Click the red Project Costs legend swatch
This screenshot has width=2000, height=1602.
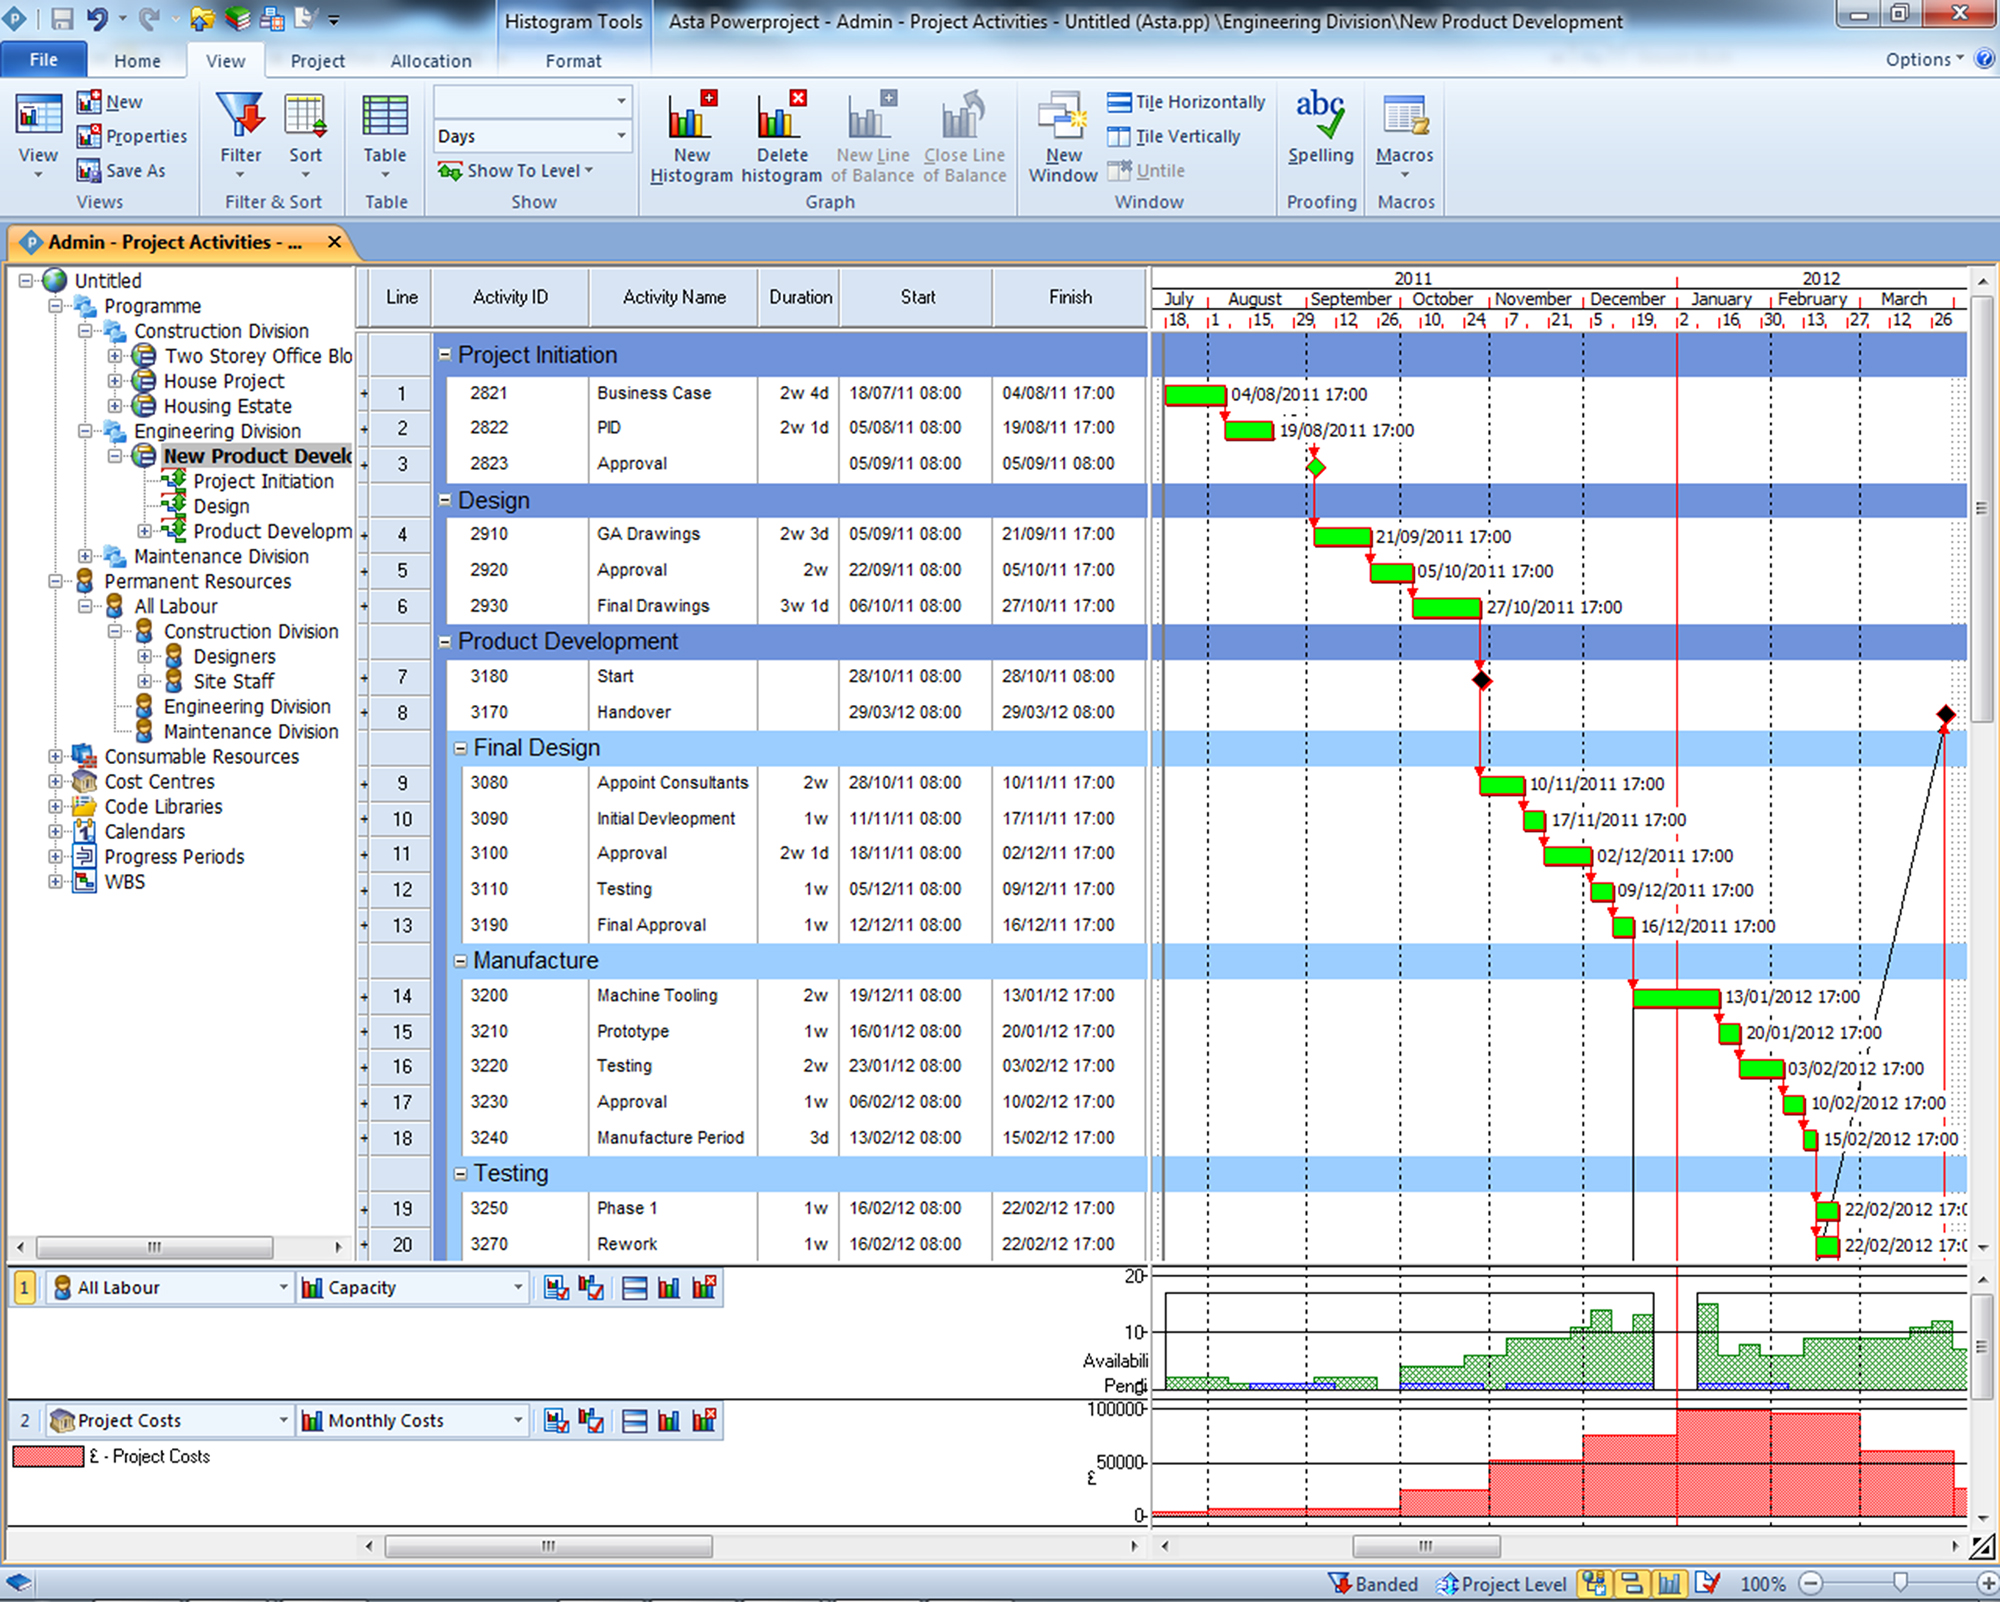tap(48, 1457)
